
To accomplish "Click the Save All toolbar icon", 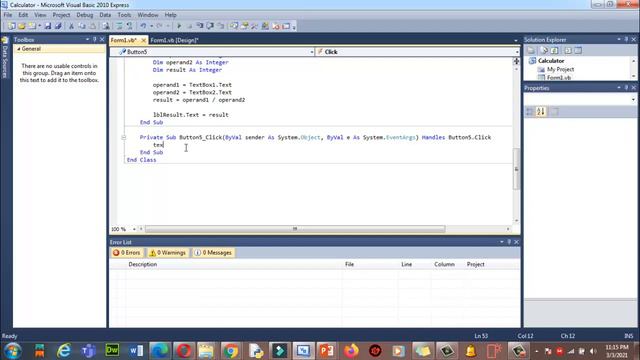I will click(x=58, y=26).
